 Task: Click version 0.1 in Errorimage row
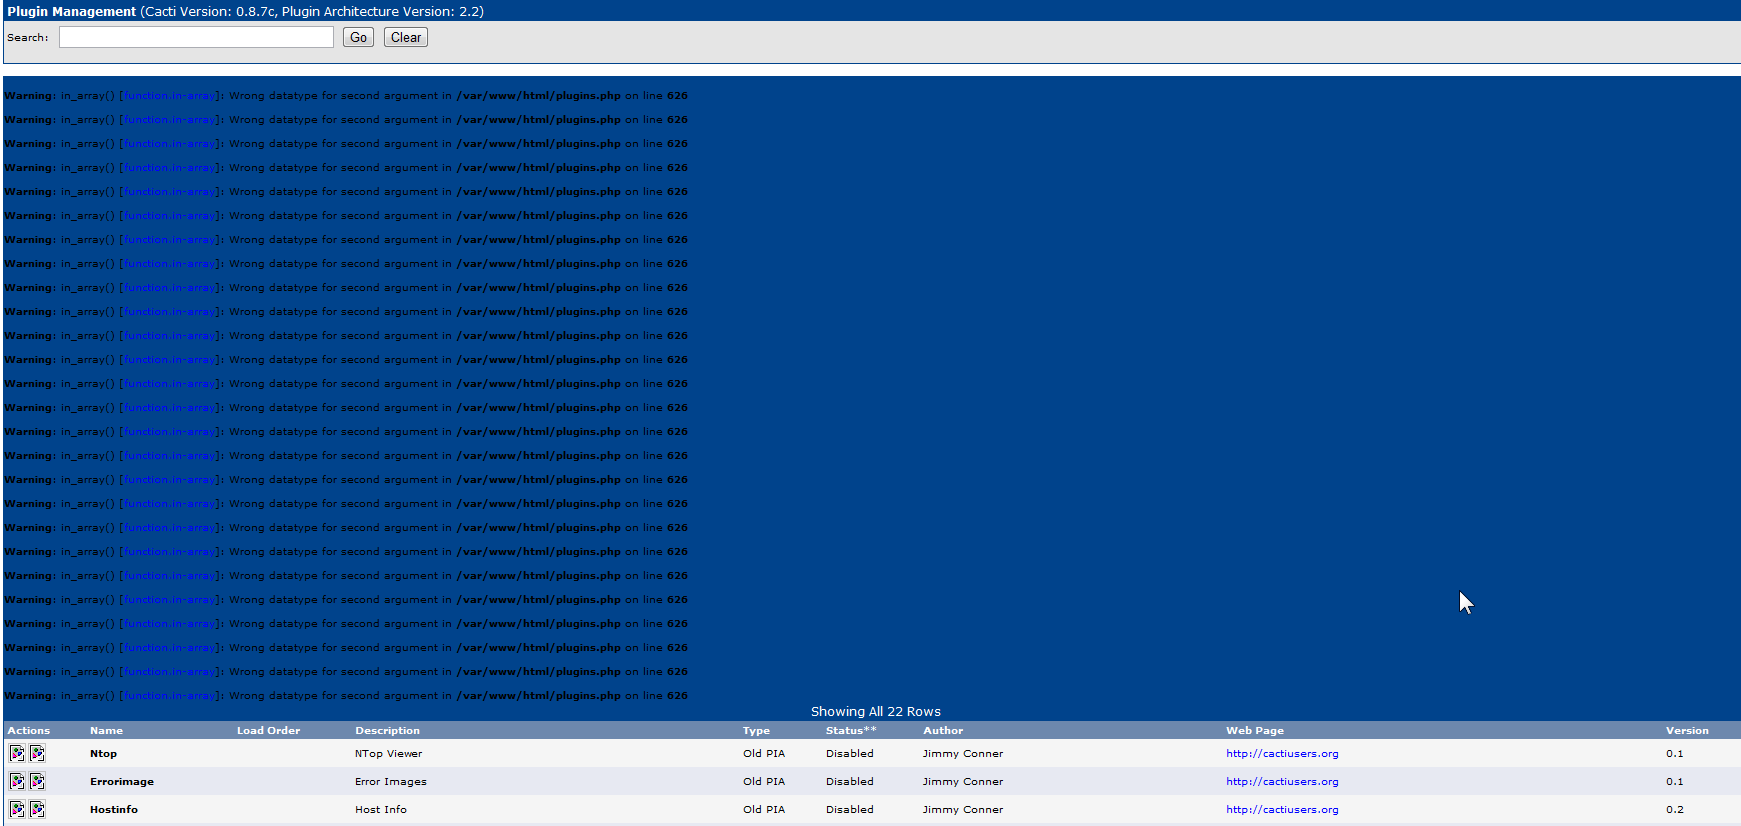(x=1675, y=782)
